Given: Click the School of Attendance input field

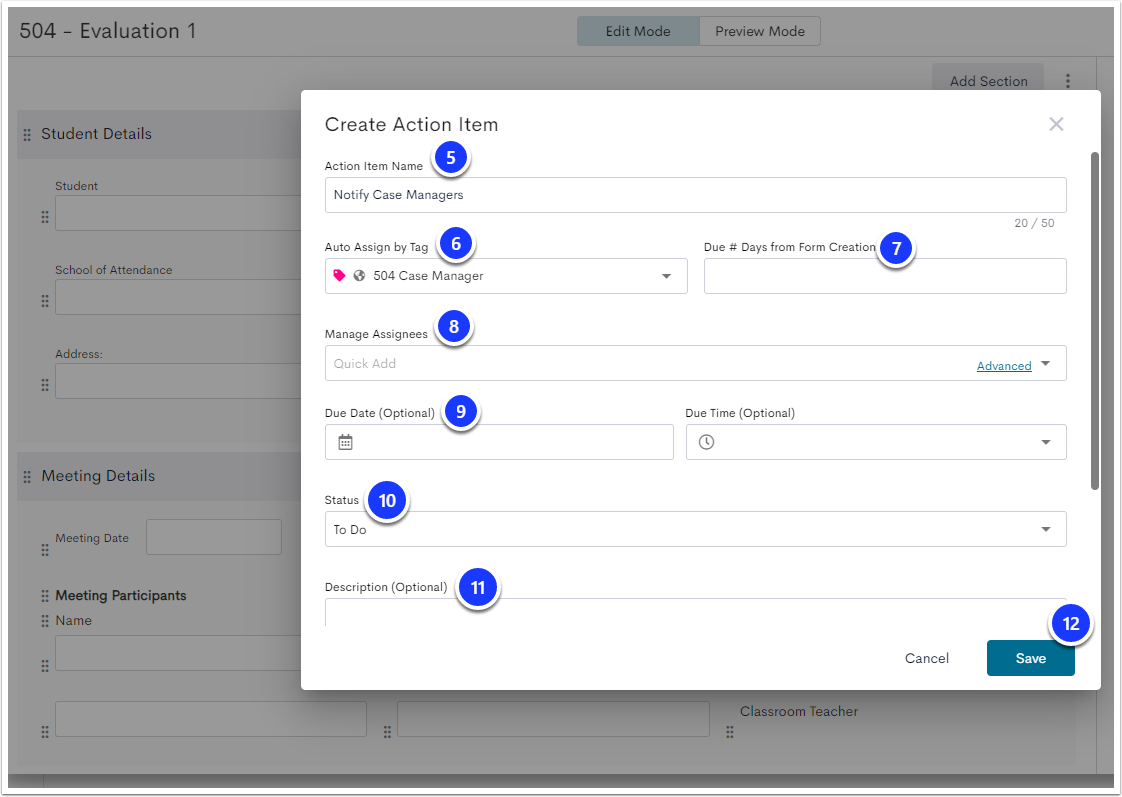Looking at the screenshot, I should pyautogui.click(x=178, y=297).
